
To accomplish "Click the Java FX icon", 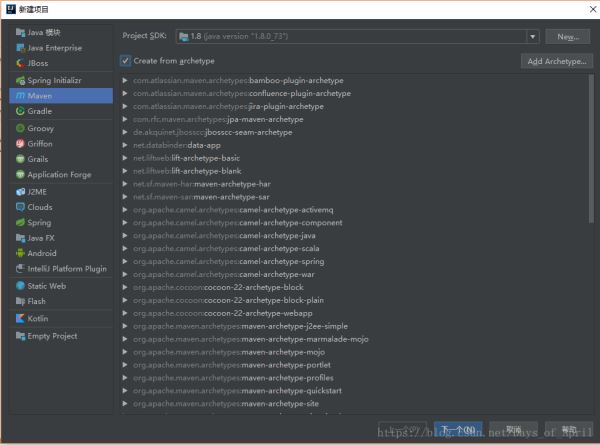I will (x=20, y=238).
